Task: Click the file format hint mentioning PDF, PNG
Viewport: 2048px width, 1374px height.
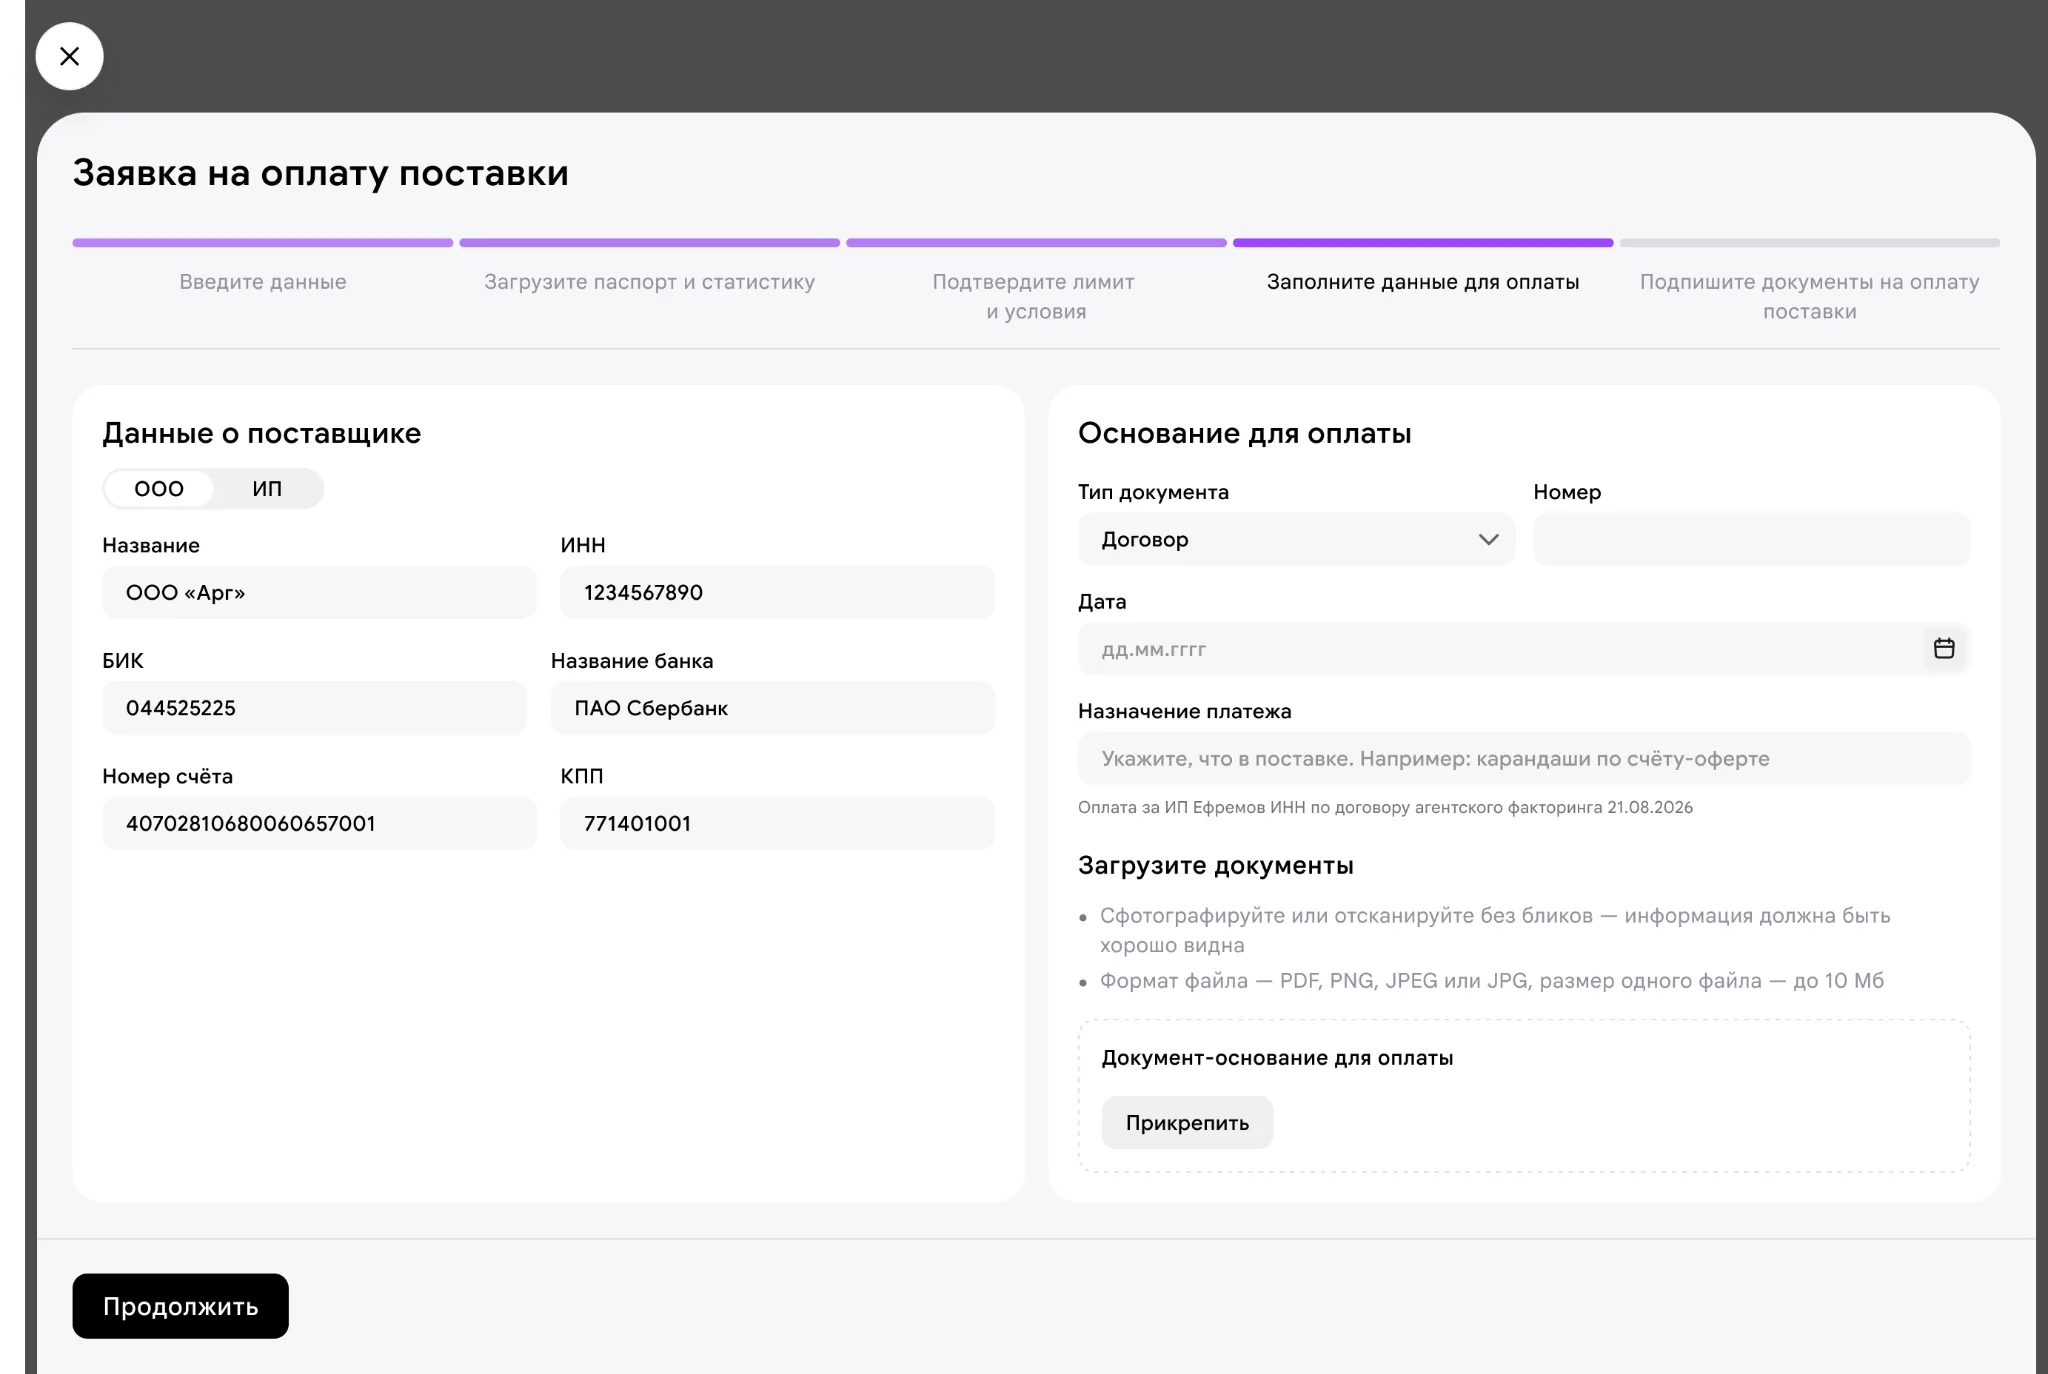Action: pos(1492,981)
